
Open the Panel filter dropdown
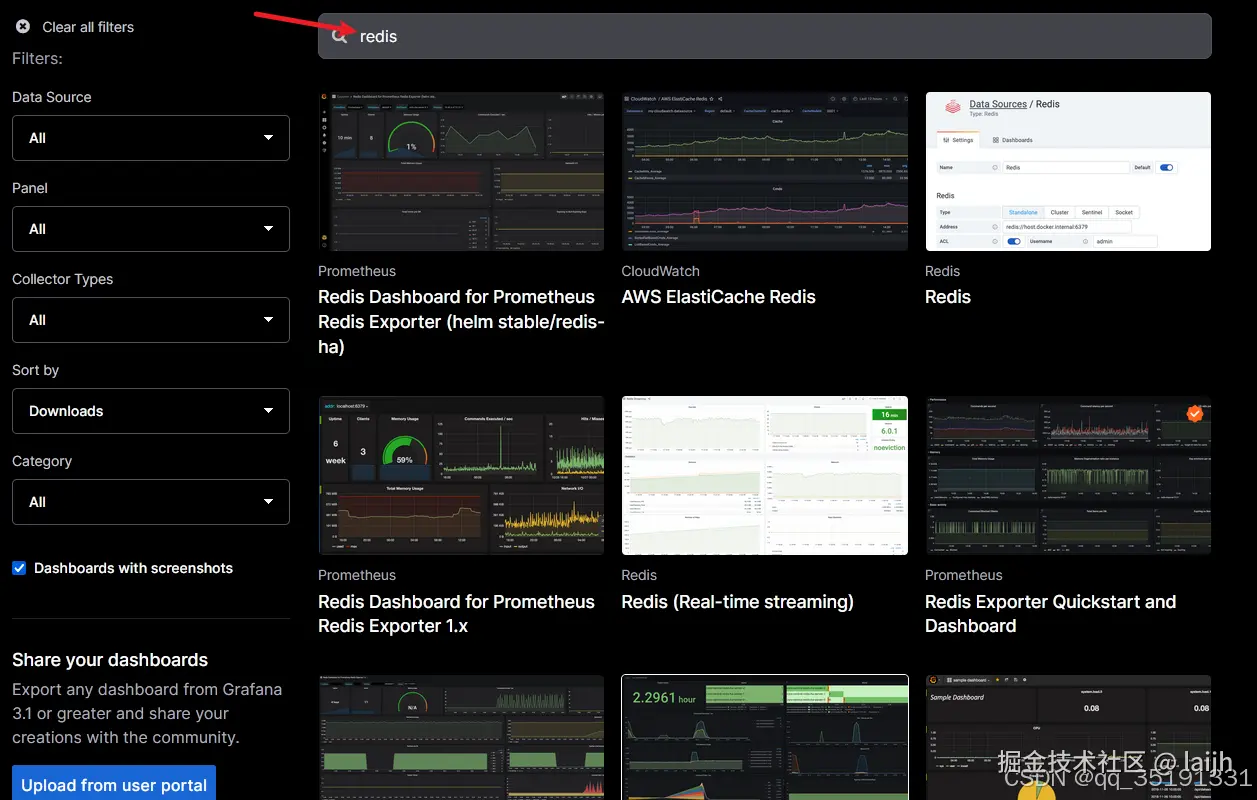point(151,229)
